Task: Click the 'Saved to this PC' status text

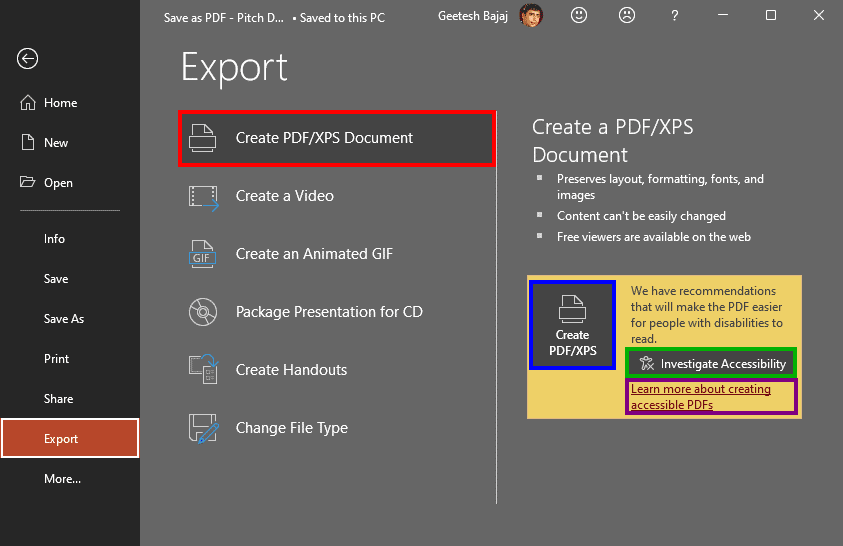Action: tap(342, 18)
